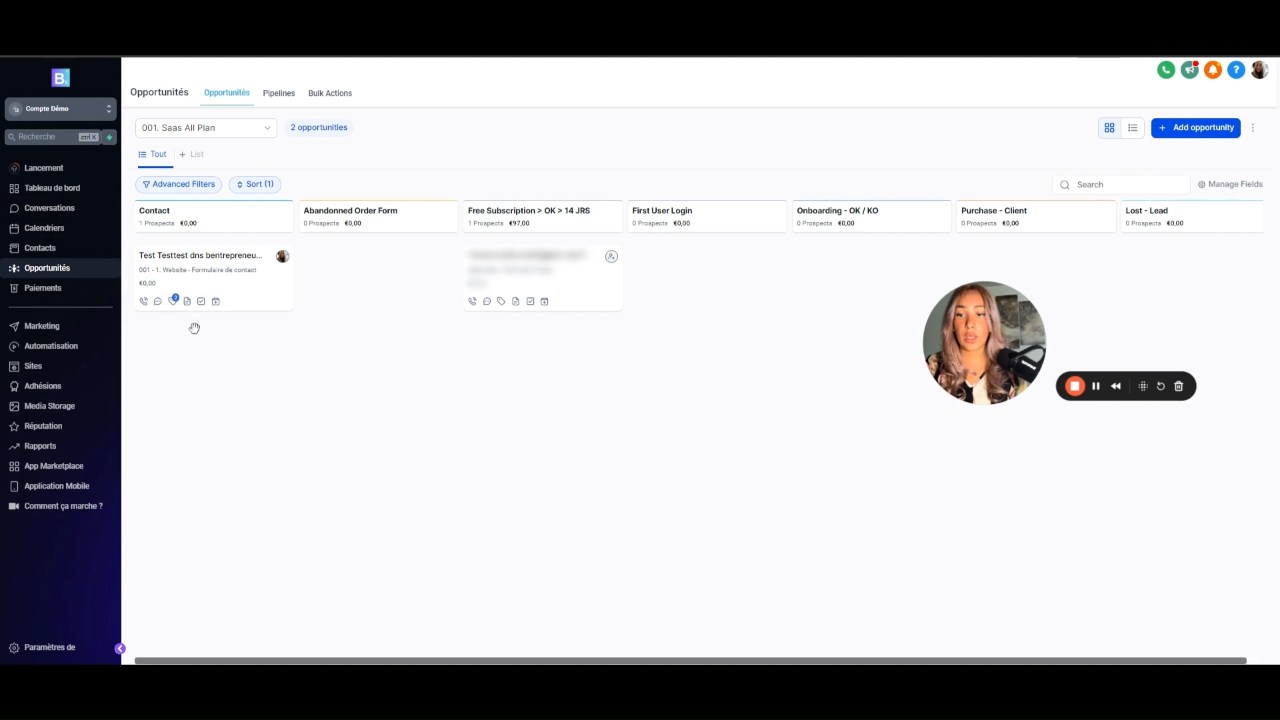
Task: Click the tags icon on Test Testtest card
Action: [172, 301]
